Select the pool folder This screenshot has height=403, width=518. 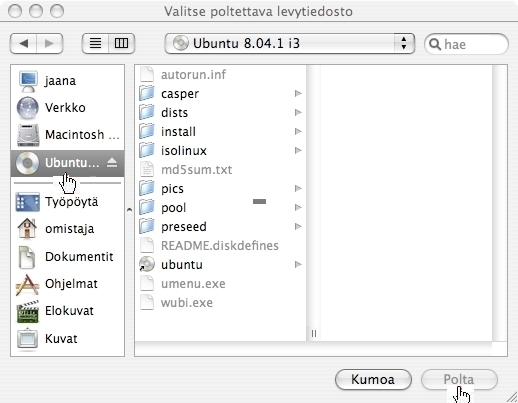coord(221,208)
